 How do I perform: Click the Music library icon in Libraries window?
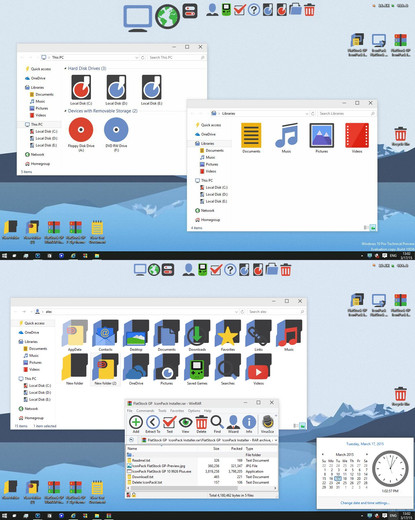tap(286, 138)
